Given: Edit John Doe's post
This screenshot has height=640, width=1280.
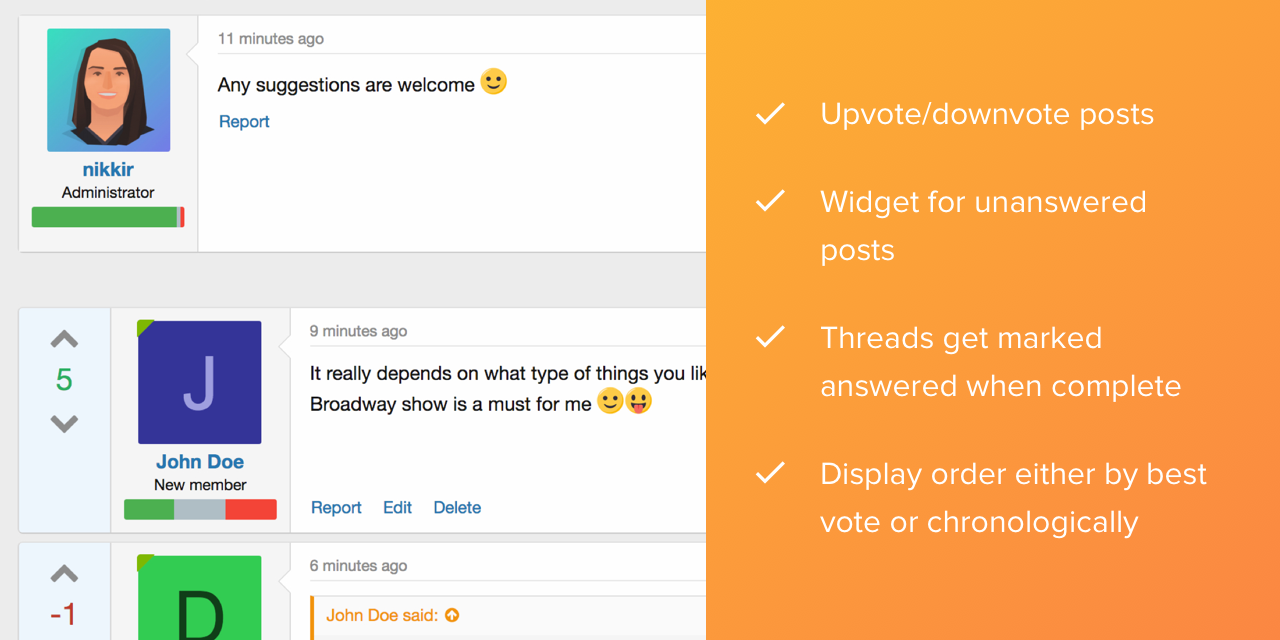Looking at the screenshot, I should click(397, 508).
